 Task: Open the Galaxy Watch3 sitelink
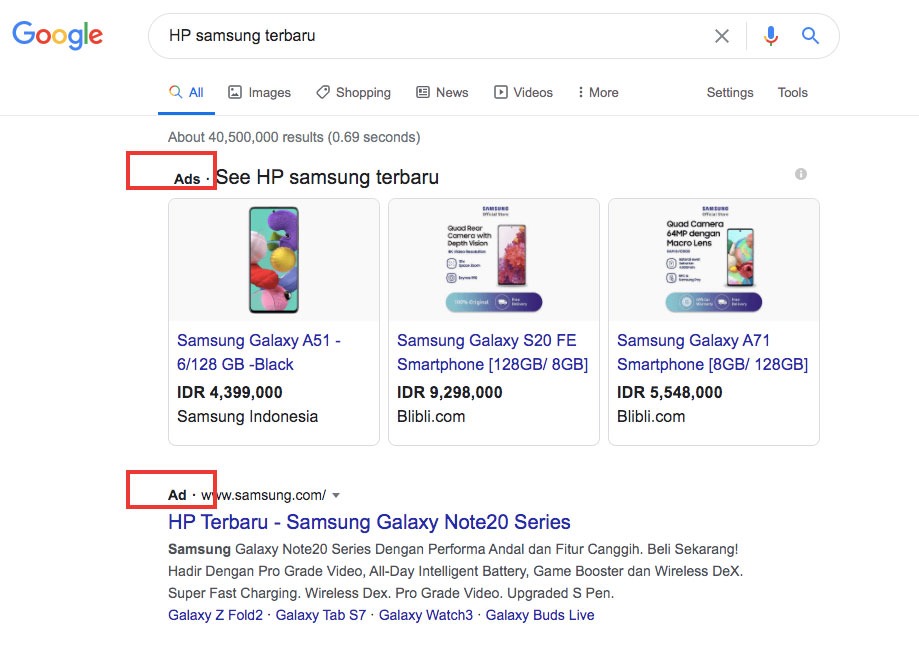426,615
